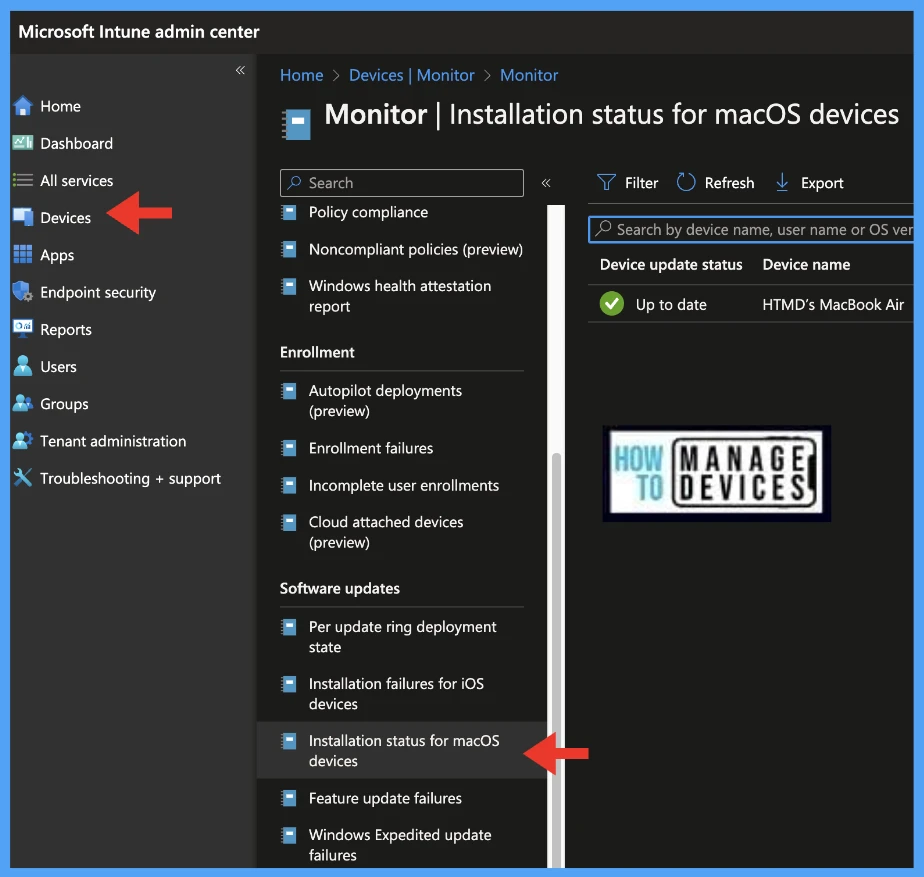Click the Groups people icon

click(23, 403)
